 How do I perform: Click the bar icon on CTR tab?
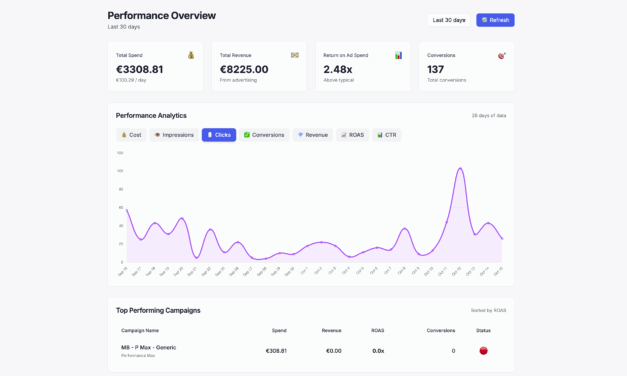pyautogui.click(x=380, y=135)
